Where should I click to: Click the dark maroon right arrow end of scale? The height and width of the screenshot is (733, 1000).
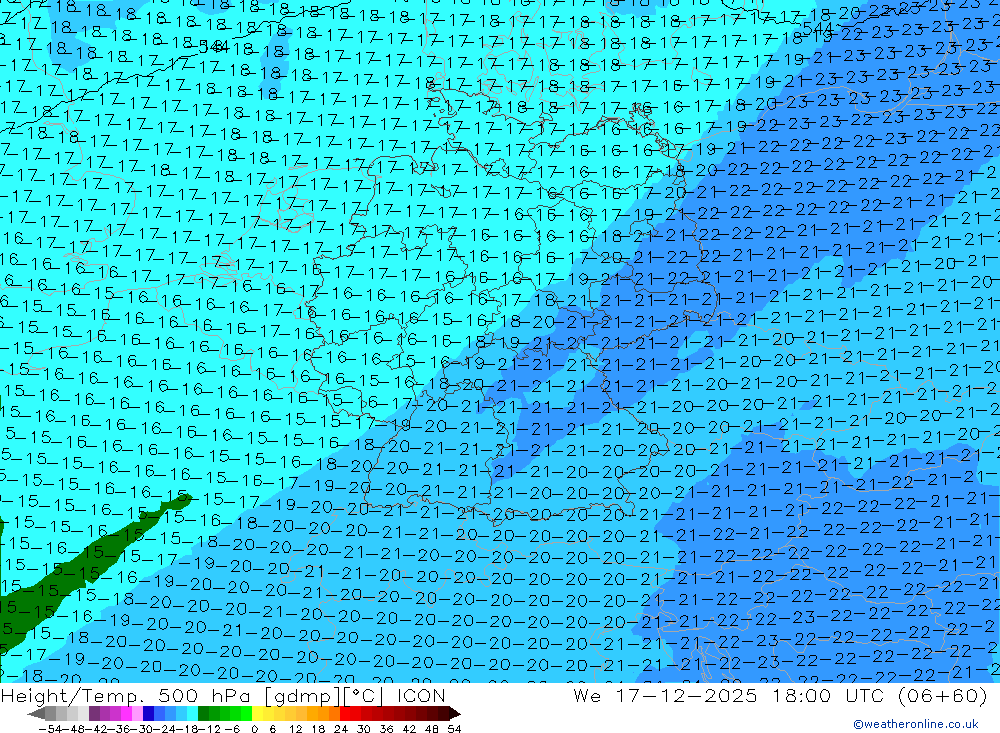(x=455, y=713)
